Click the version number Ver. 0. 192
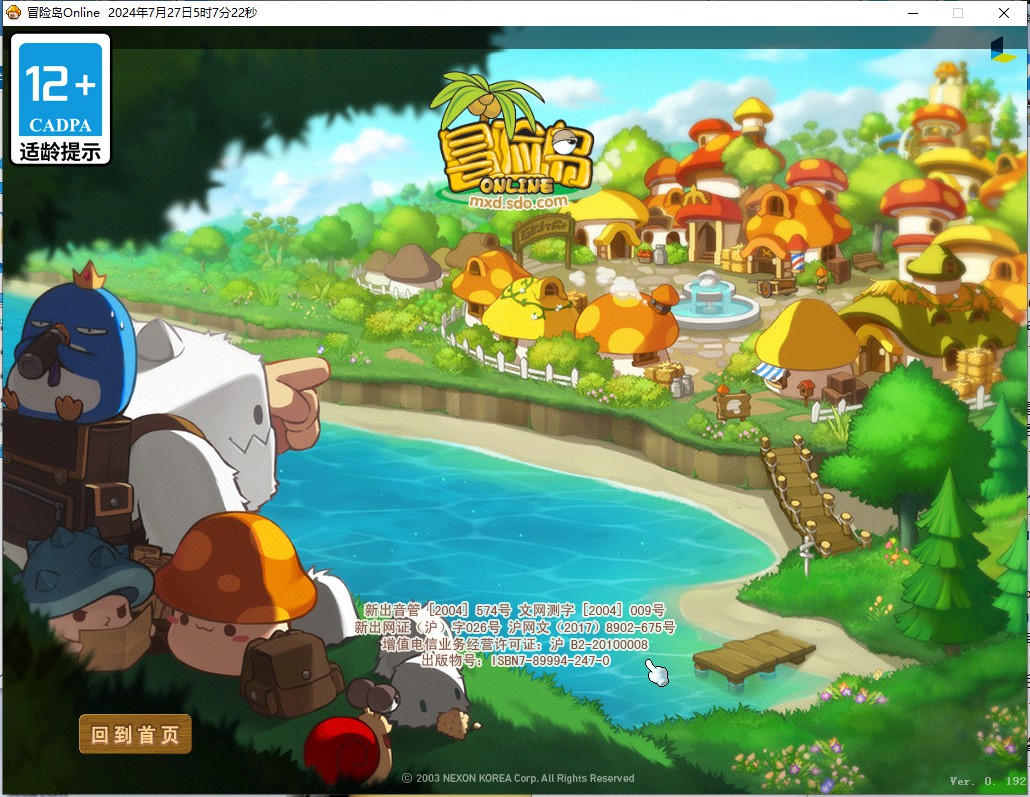1030x797 pixels. pyautogui.click(x=987, y=781)
